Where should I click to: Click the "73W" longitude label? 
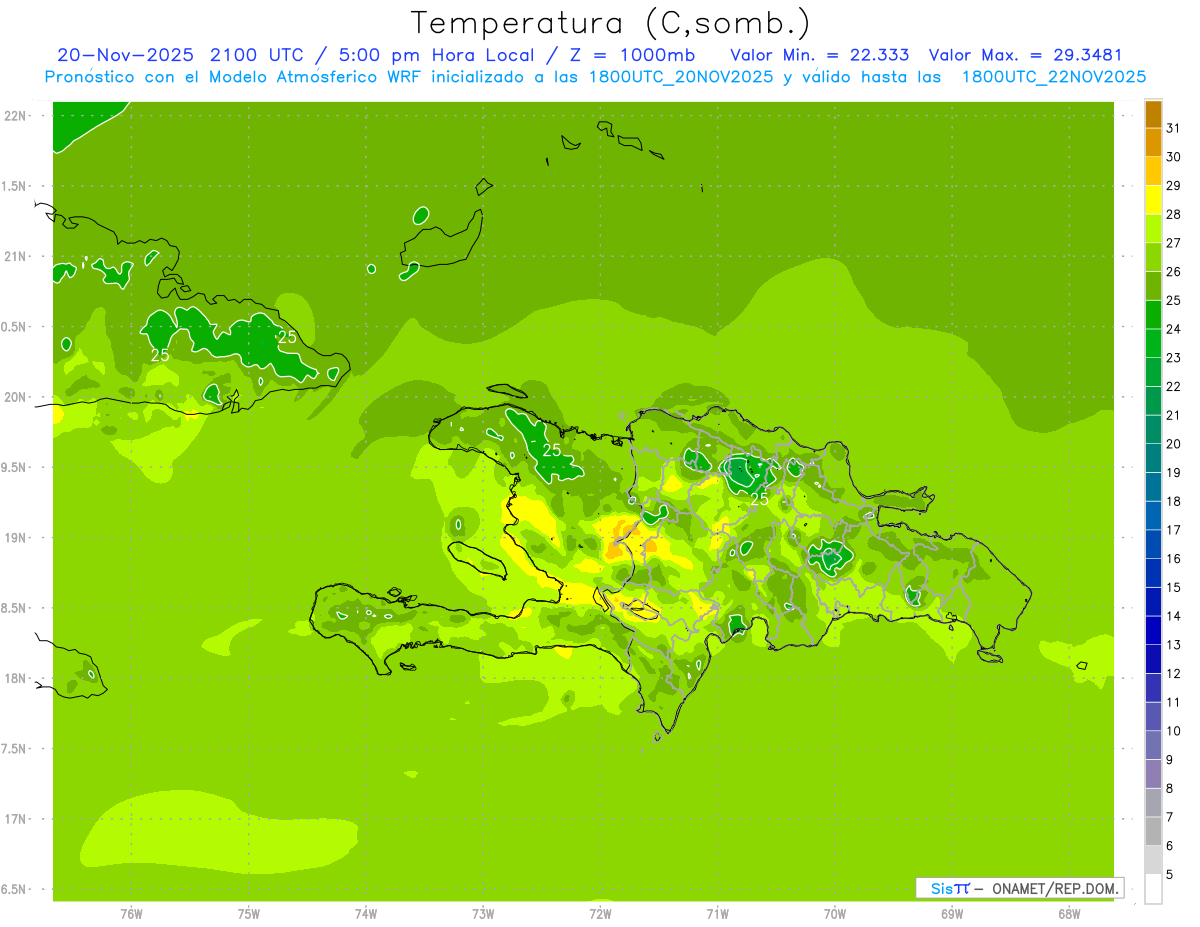point(483,914)
